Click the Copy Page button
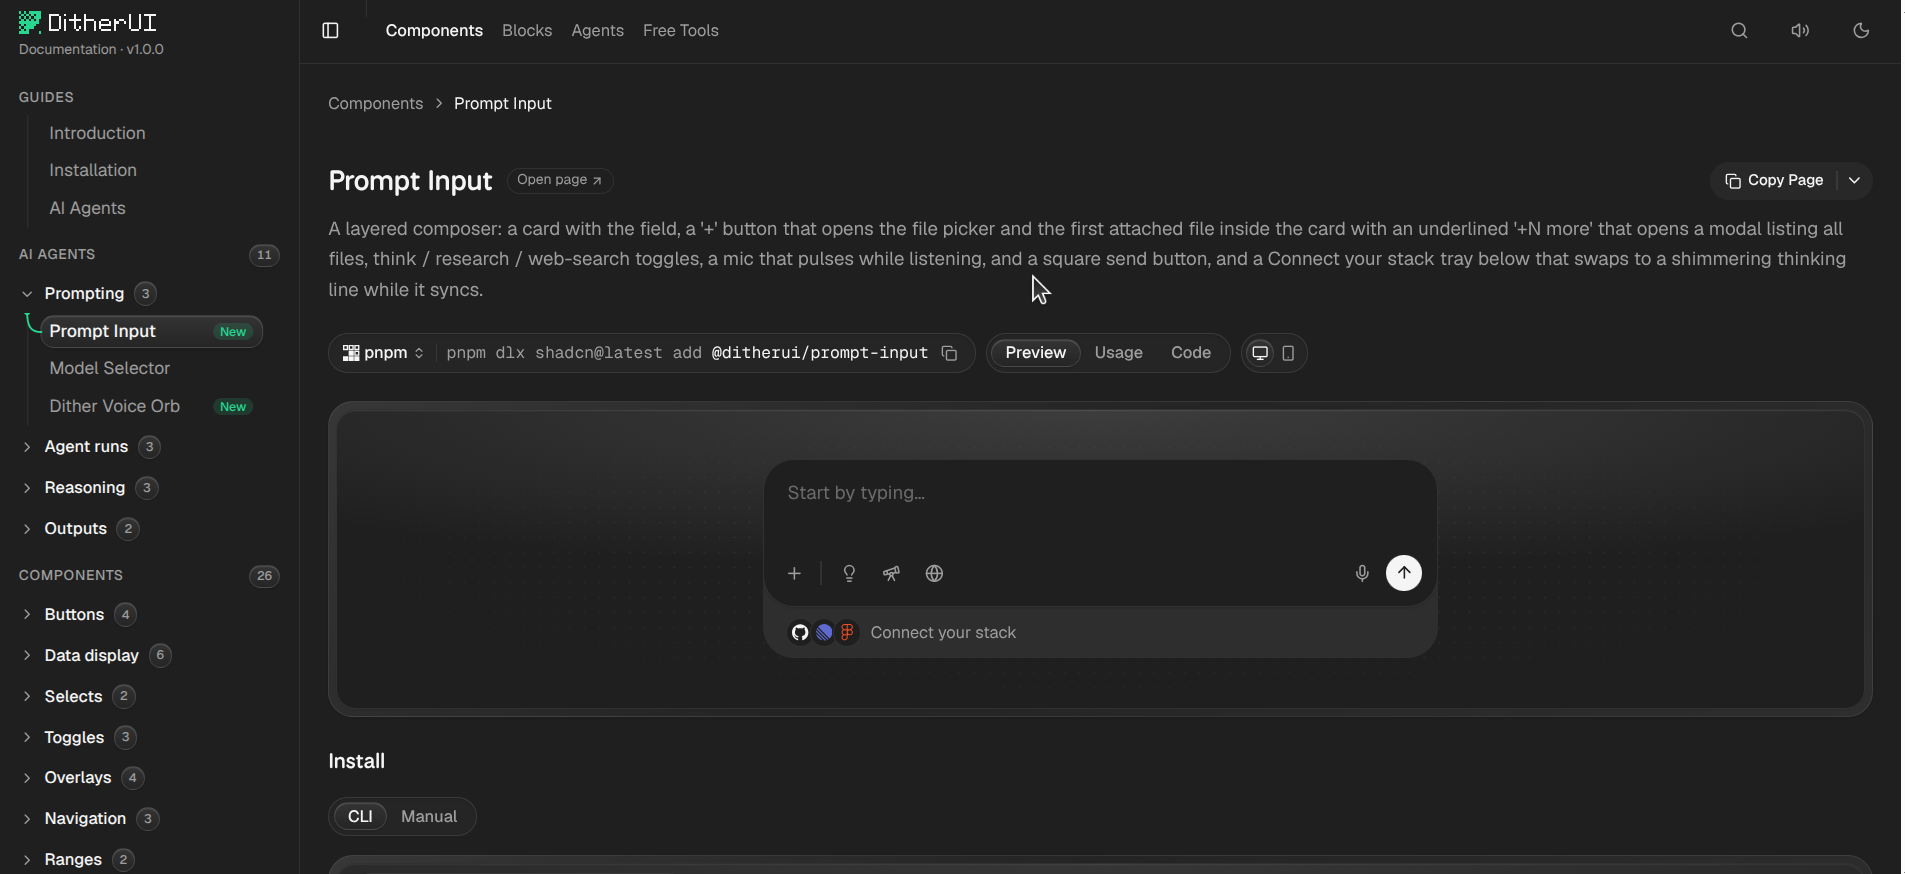Screen dimensions: 1905x874 point(1774,181)
